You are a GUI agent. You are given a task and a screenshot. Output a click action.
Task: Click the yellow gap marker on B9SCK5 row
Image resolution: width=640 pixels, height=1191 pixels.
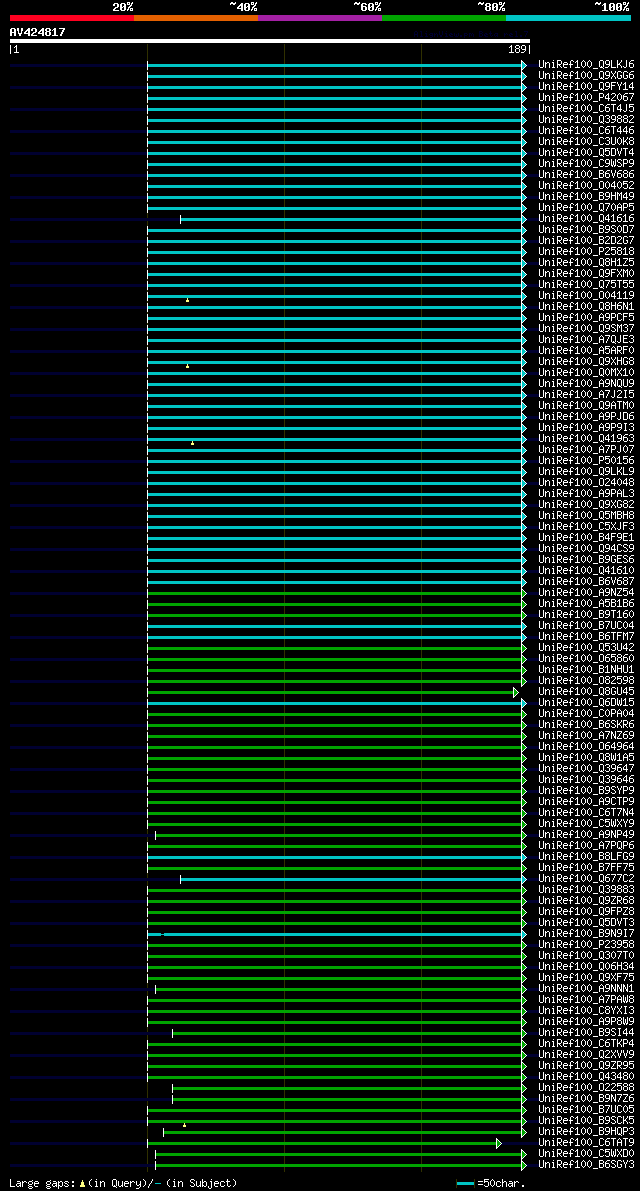[184, 1125]
